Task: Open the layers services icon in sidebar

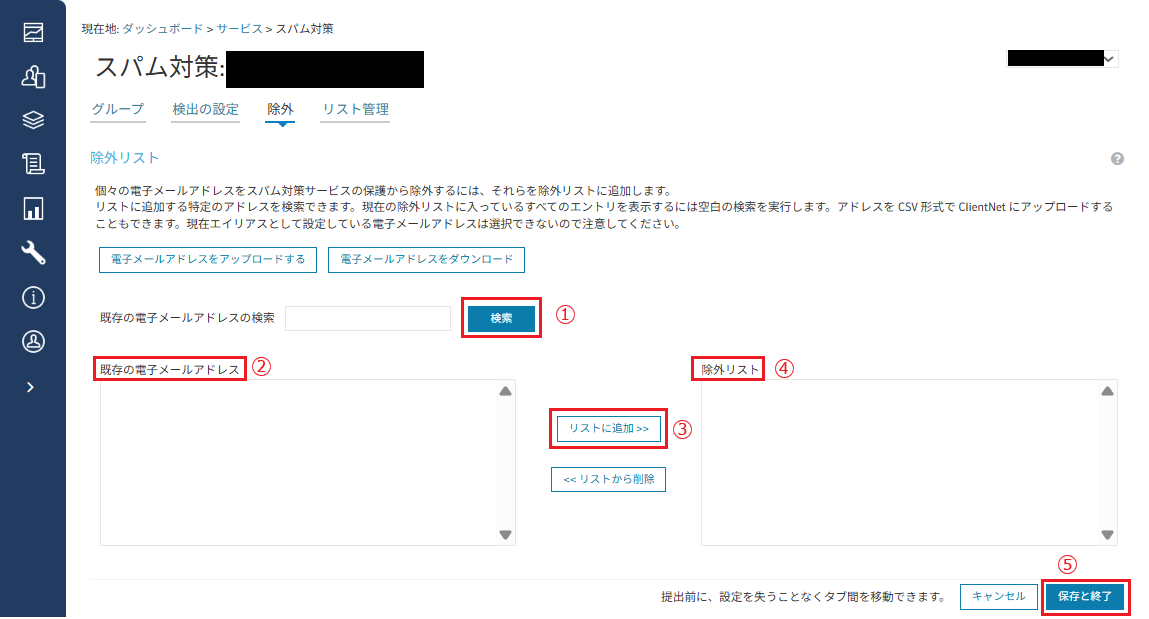Action: 33,120
